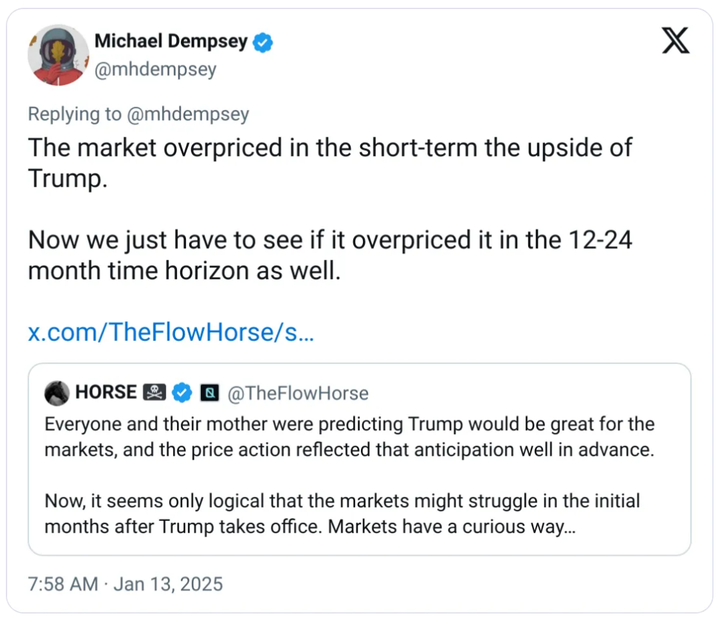Open the @TheFlowHorse handle

pyautogui.click(x=298, y=392)
